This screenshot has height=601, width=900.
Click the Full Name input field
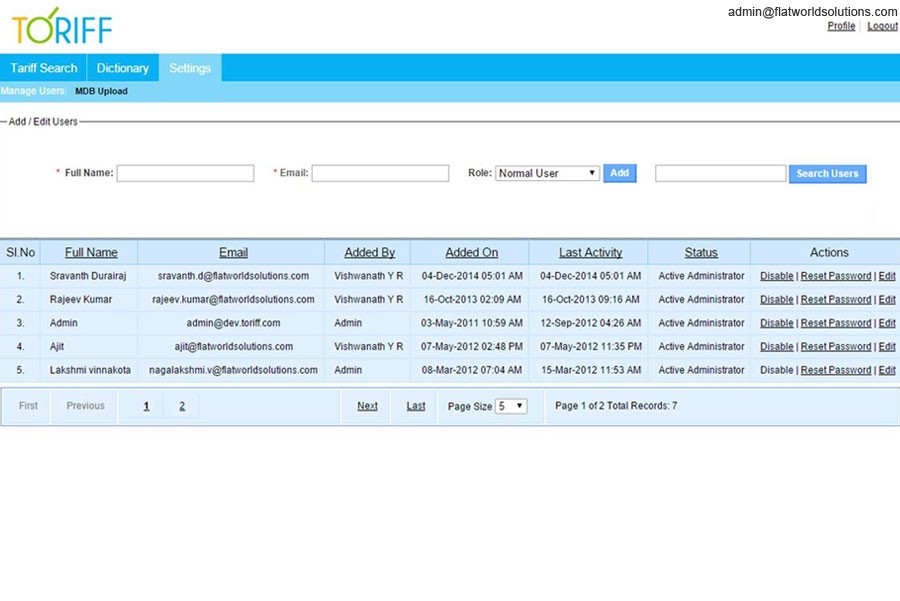pyautogui.click(x=185, y=173)
